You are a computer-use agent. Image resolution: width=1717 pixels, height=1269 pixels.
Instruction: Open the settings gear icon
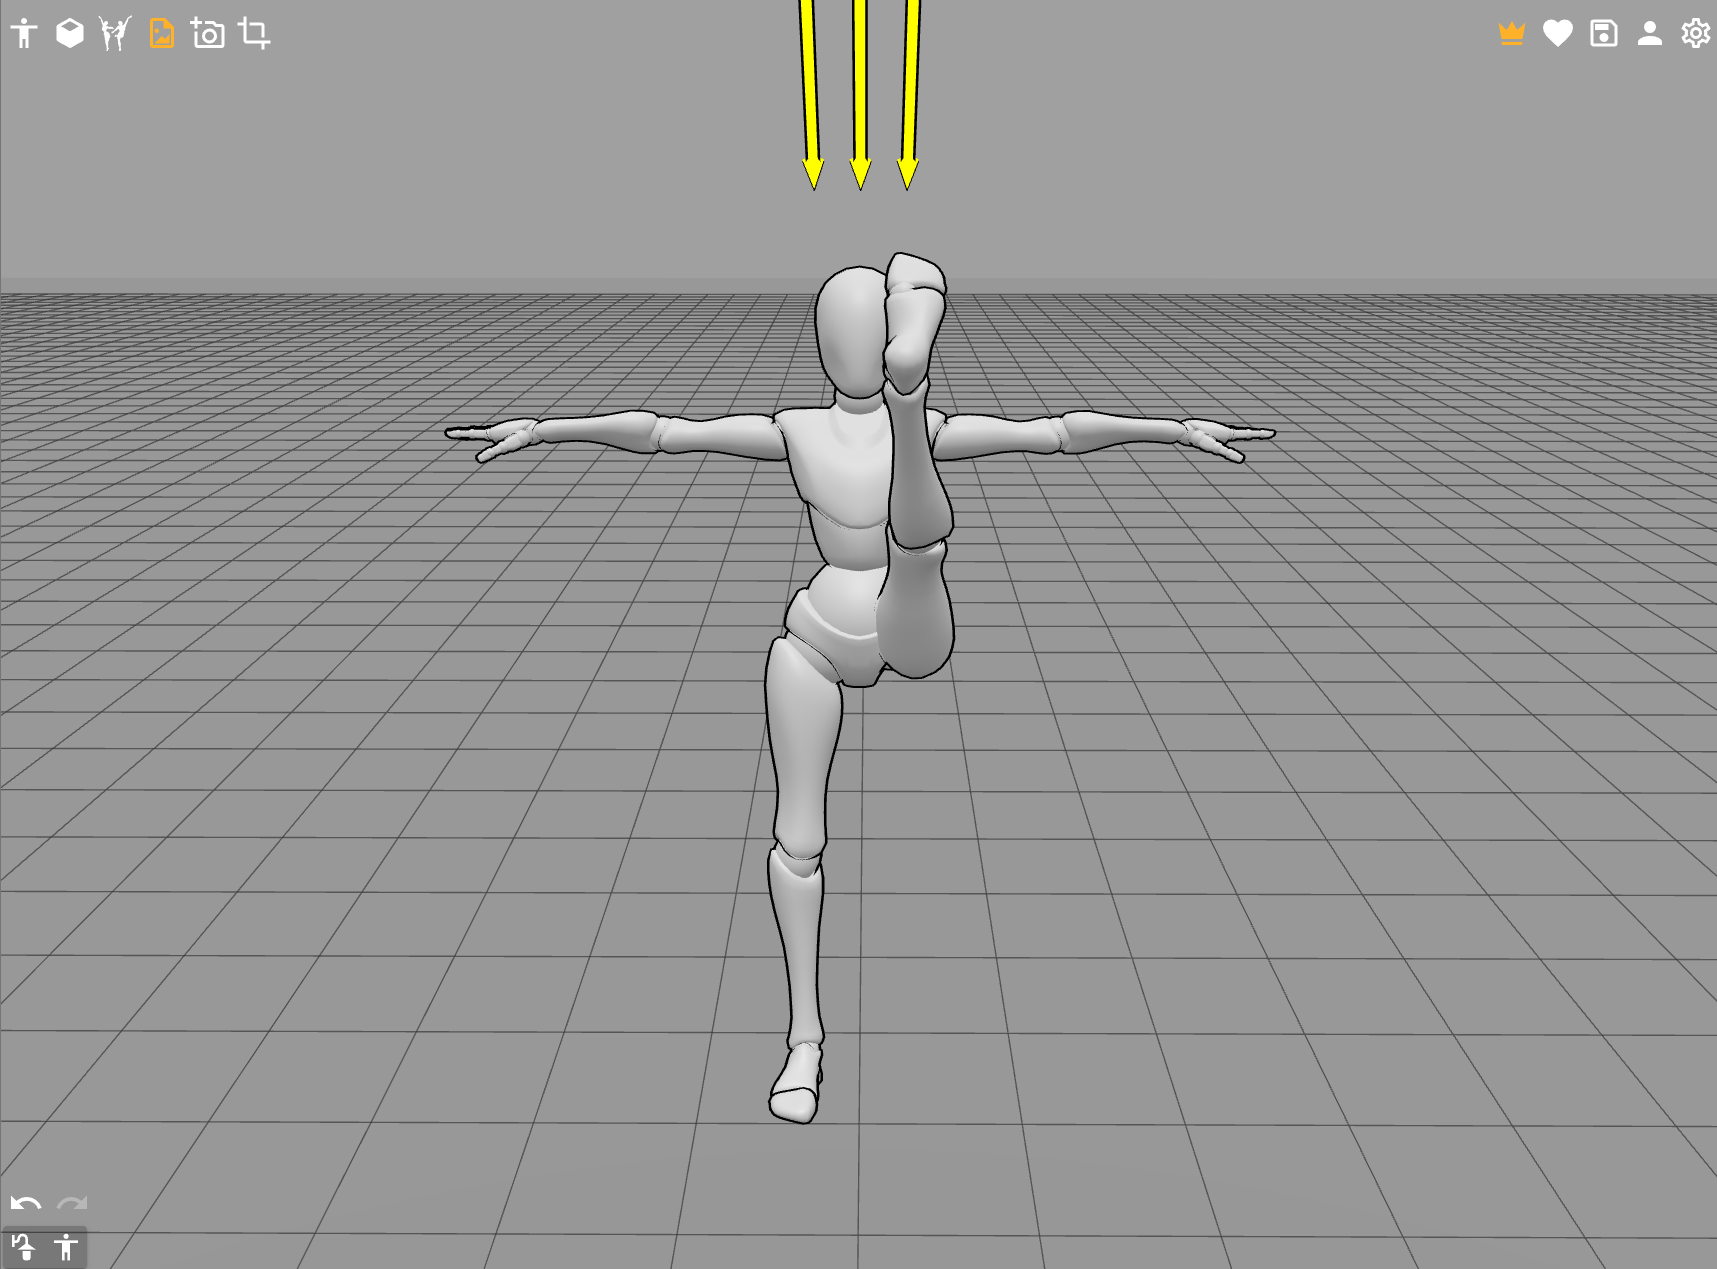tap(1695, 34)
